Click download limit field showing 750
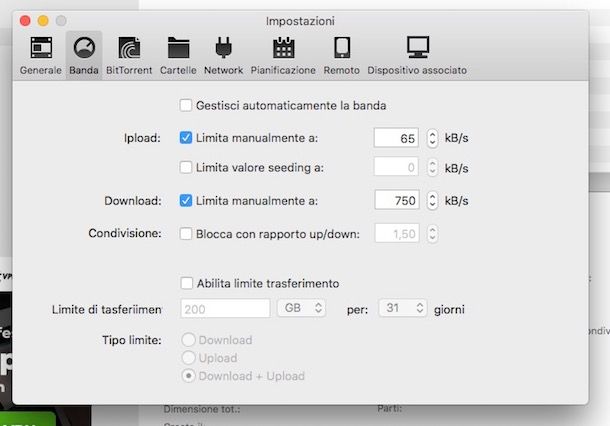Screen dimensions: 610x426 click(397, 200)
